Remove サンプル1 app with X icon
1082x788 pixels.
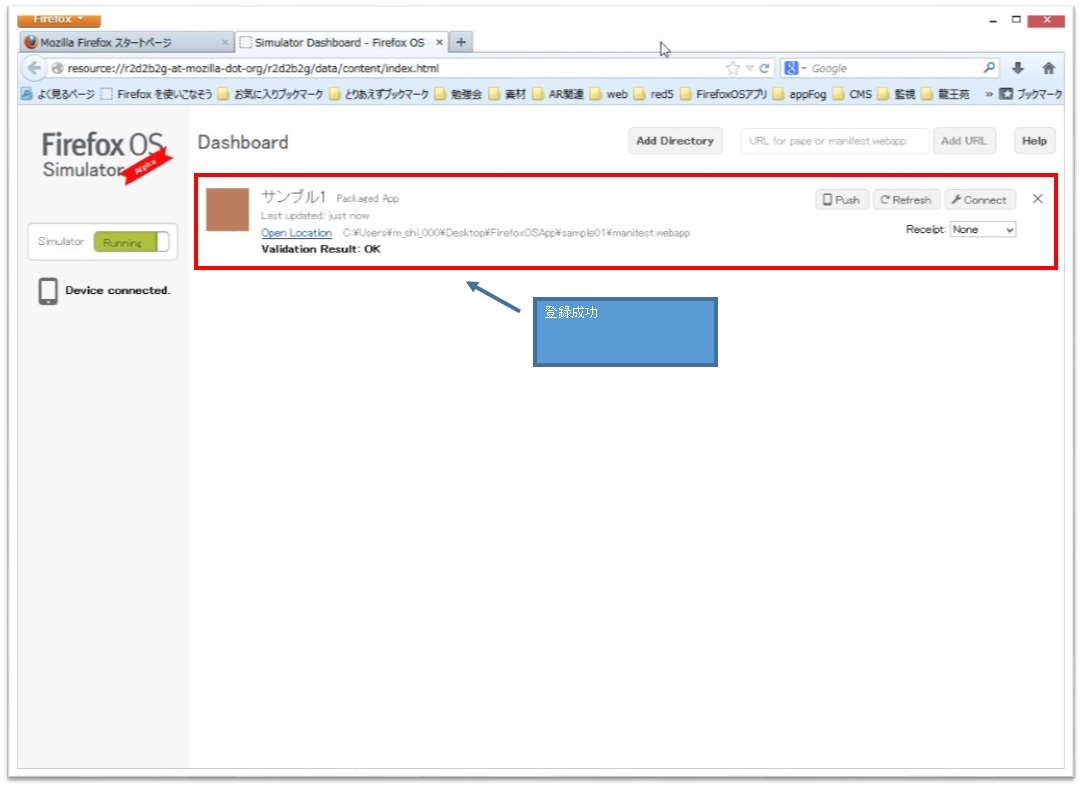[x=1037, y=199]
